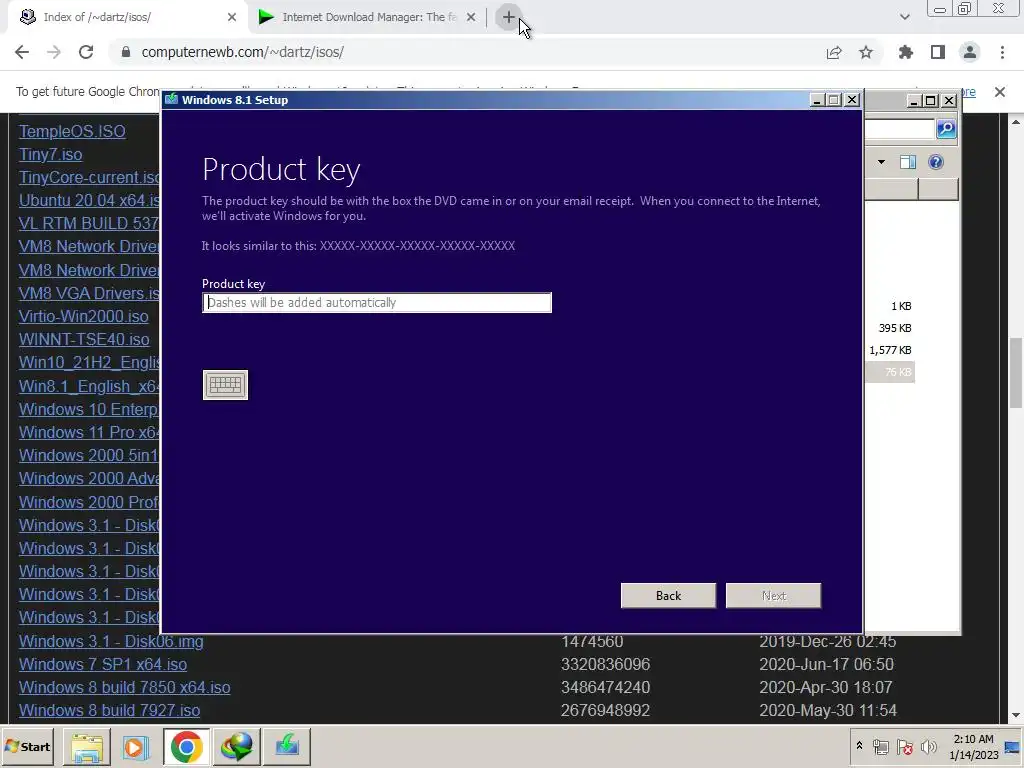Screen dimensions: 1024x768
Task: Reload the current page
Action: (x=86, y=52)
